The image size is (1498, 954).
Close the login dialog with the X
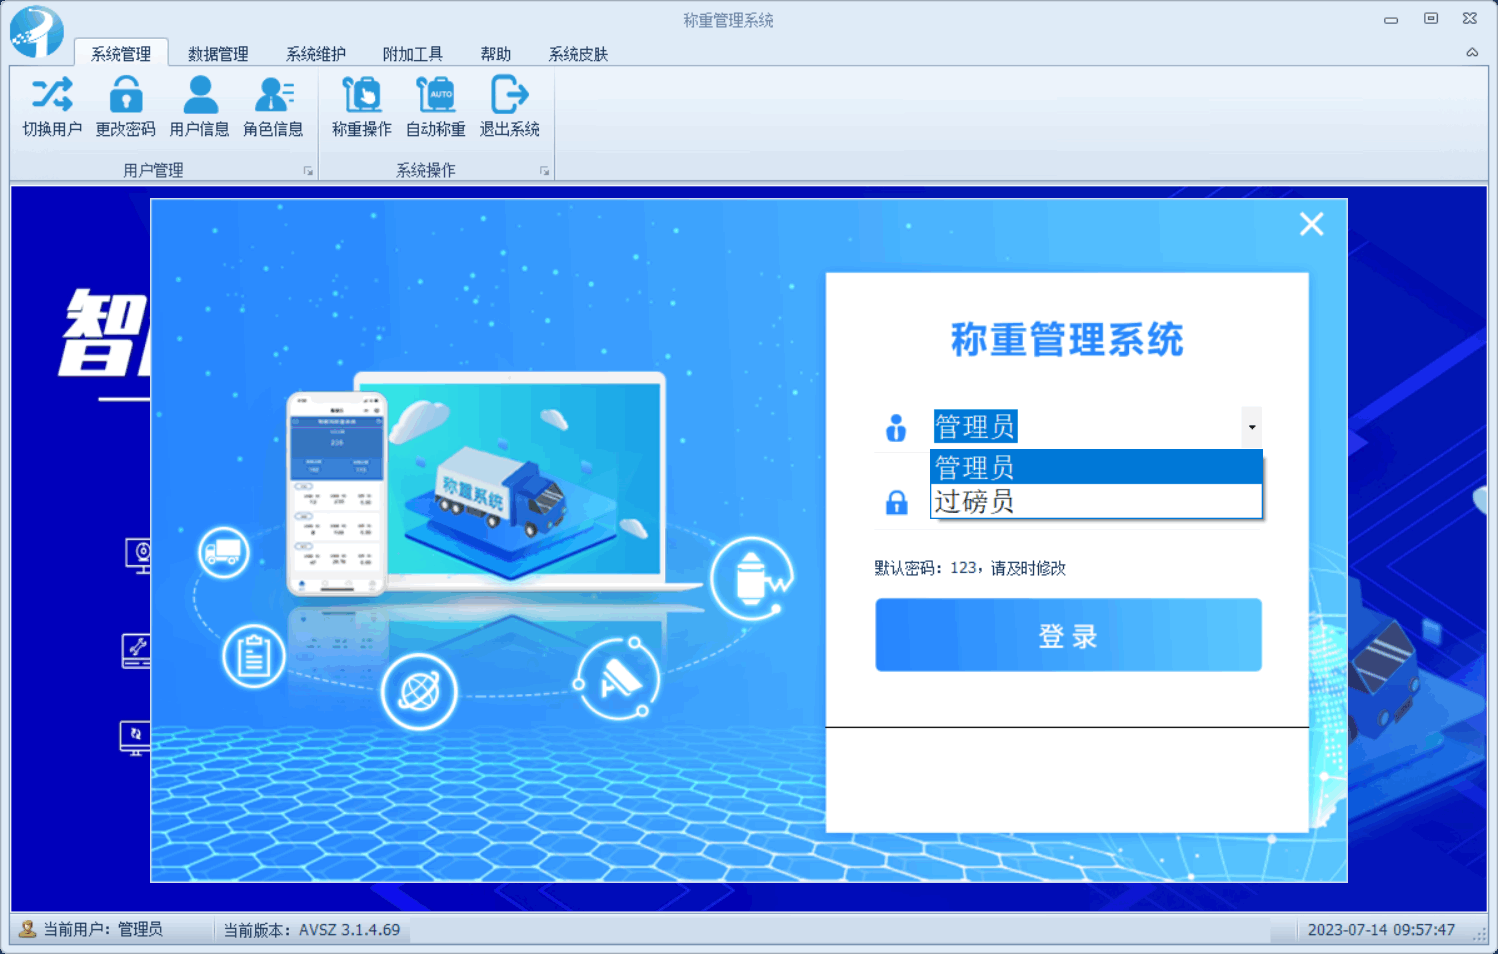[x=1311, y=224]
